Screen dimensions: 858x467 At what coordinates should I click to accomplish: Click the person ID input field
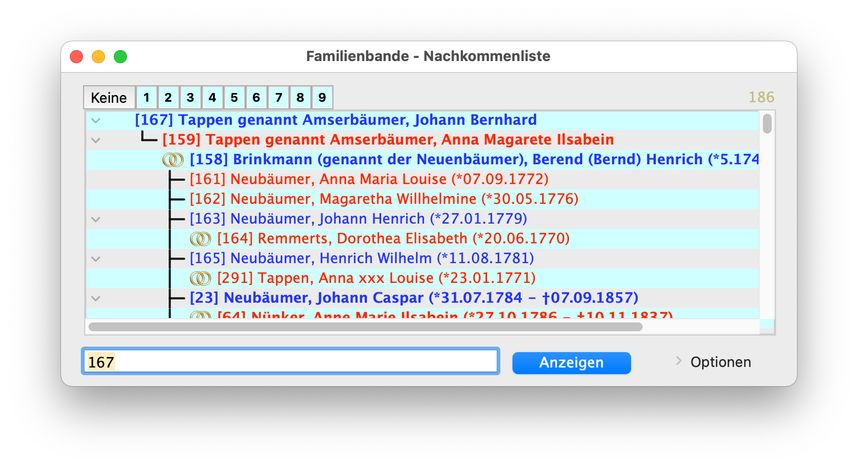pyautogui.click(x=290, y=362)
